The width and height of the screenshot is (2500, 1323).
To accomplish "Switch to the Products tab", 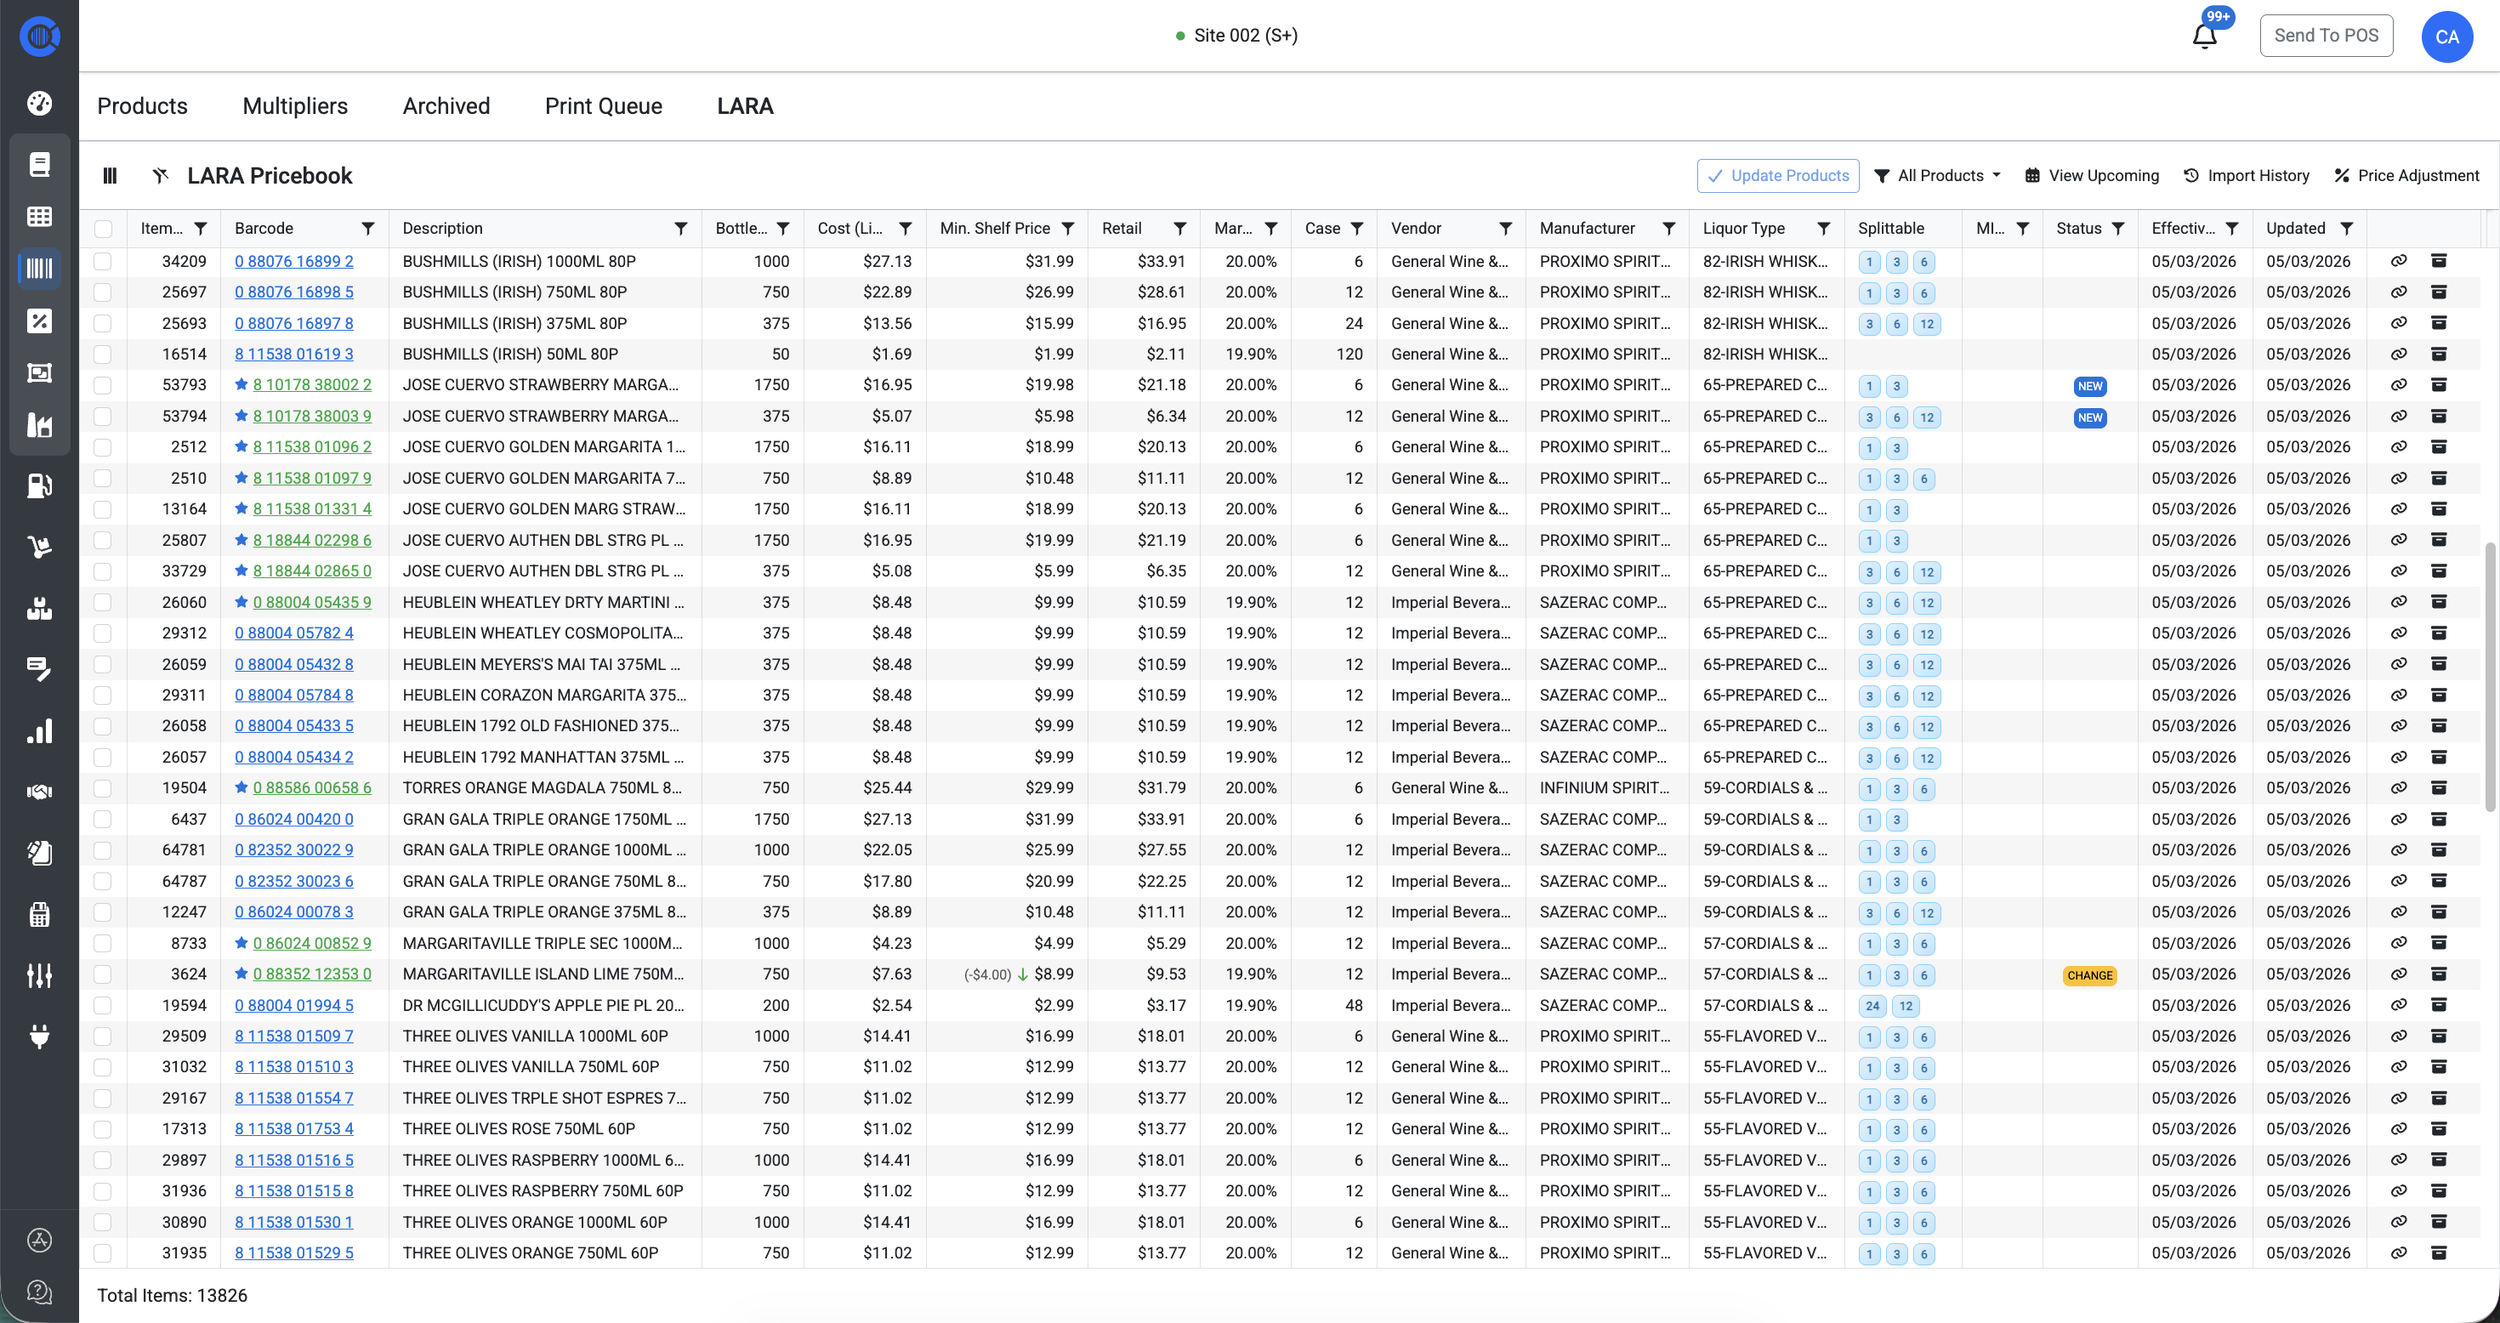I will click(x=142, y=106).
